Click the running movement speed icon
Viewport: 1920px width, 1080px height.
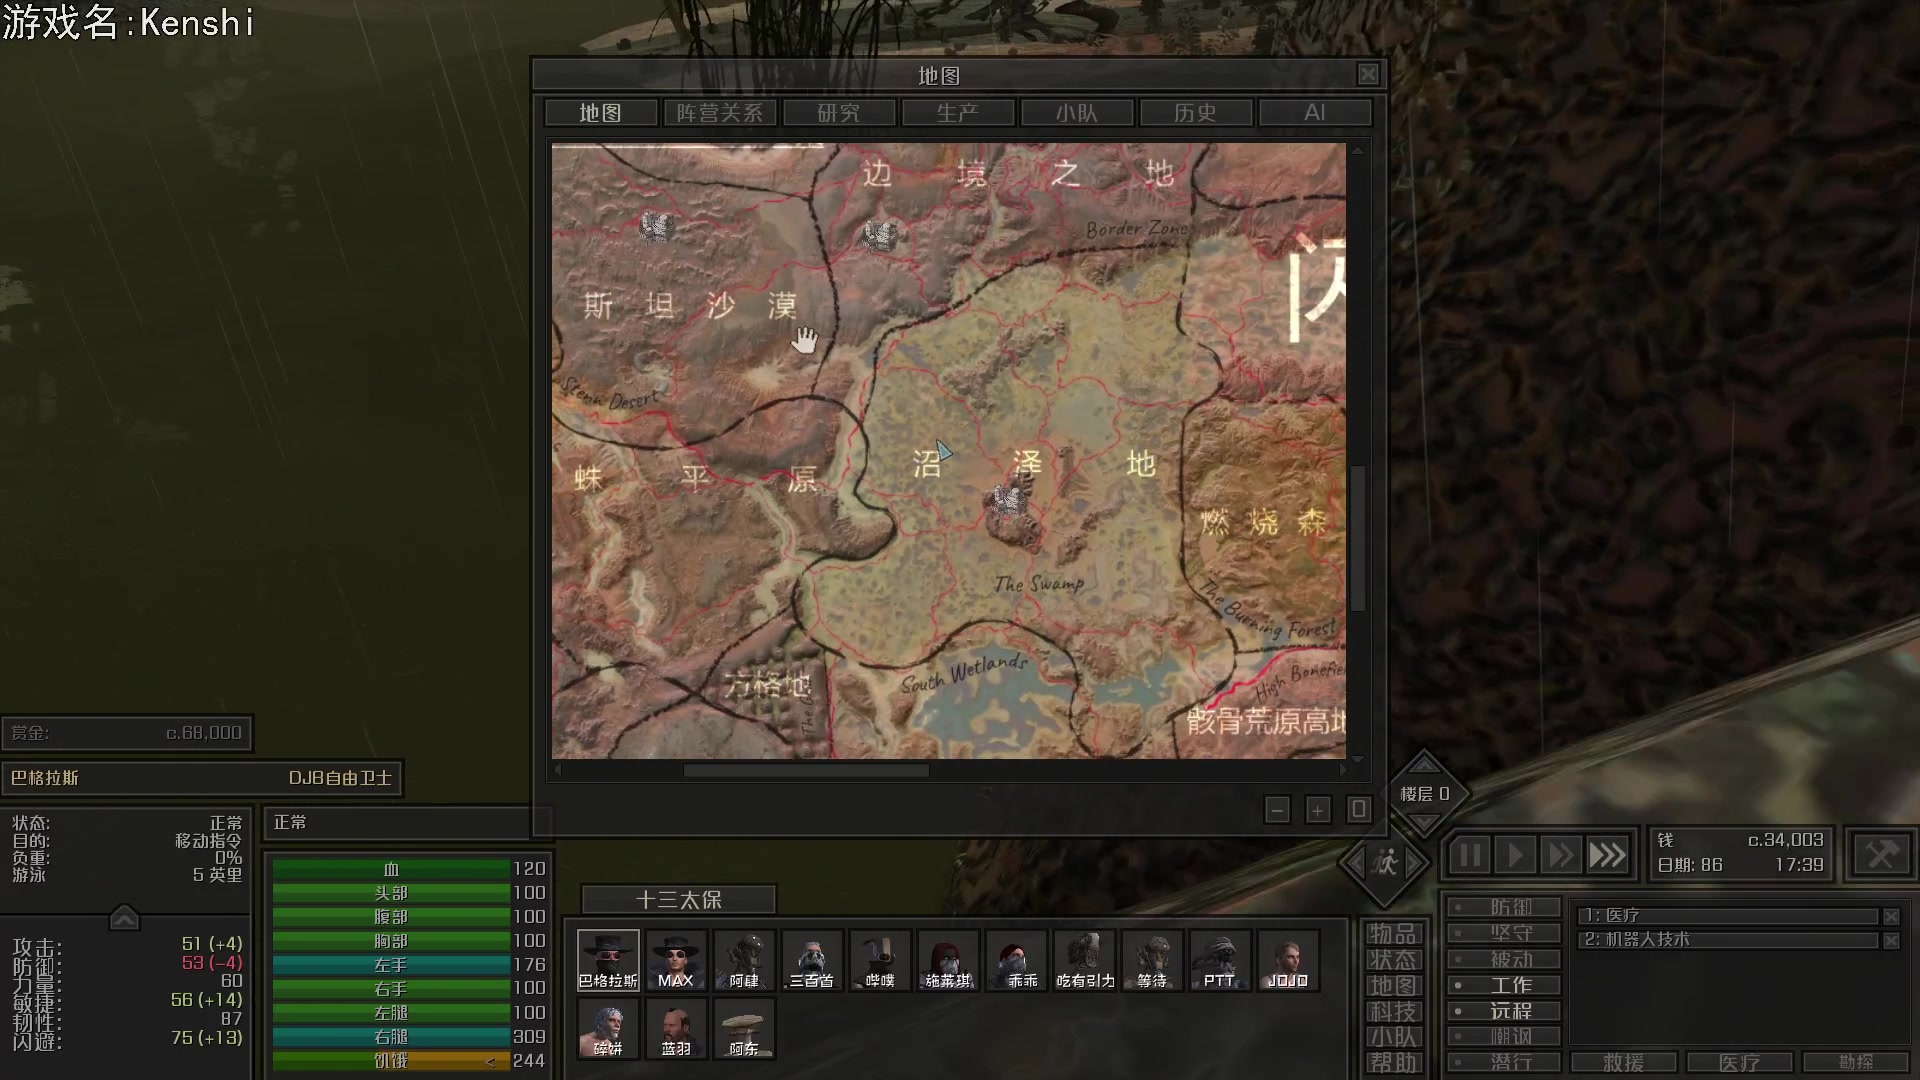(1386, 862)
